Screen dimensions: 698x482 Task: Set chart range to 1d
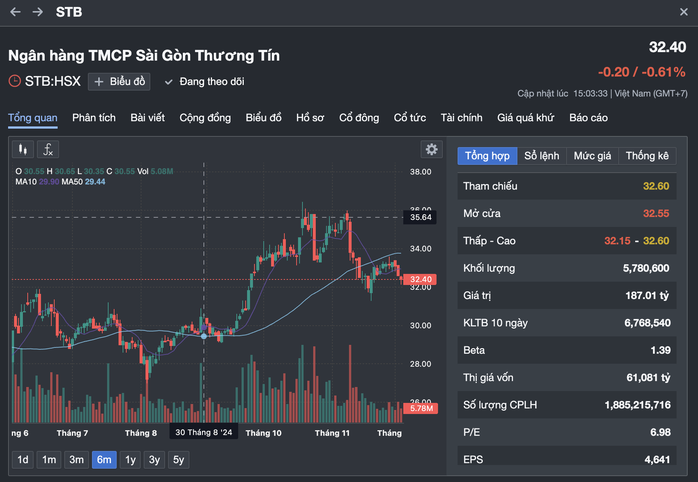tap(23, 460)
